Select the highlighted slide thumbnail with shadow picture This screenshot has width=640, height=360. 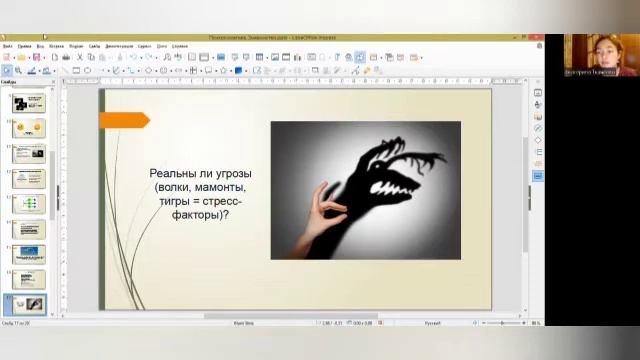[25, 304]
